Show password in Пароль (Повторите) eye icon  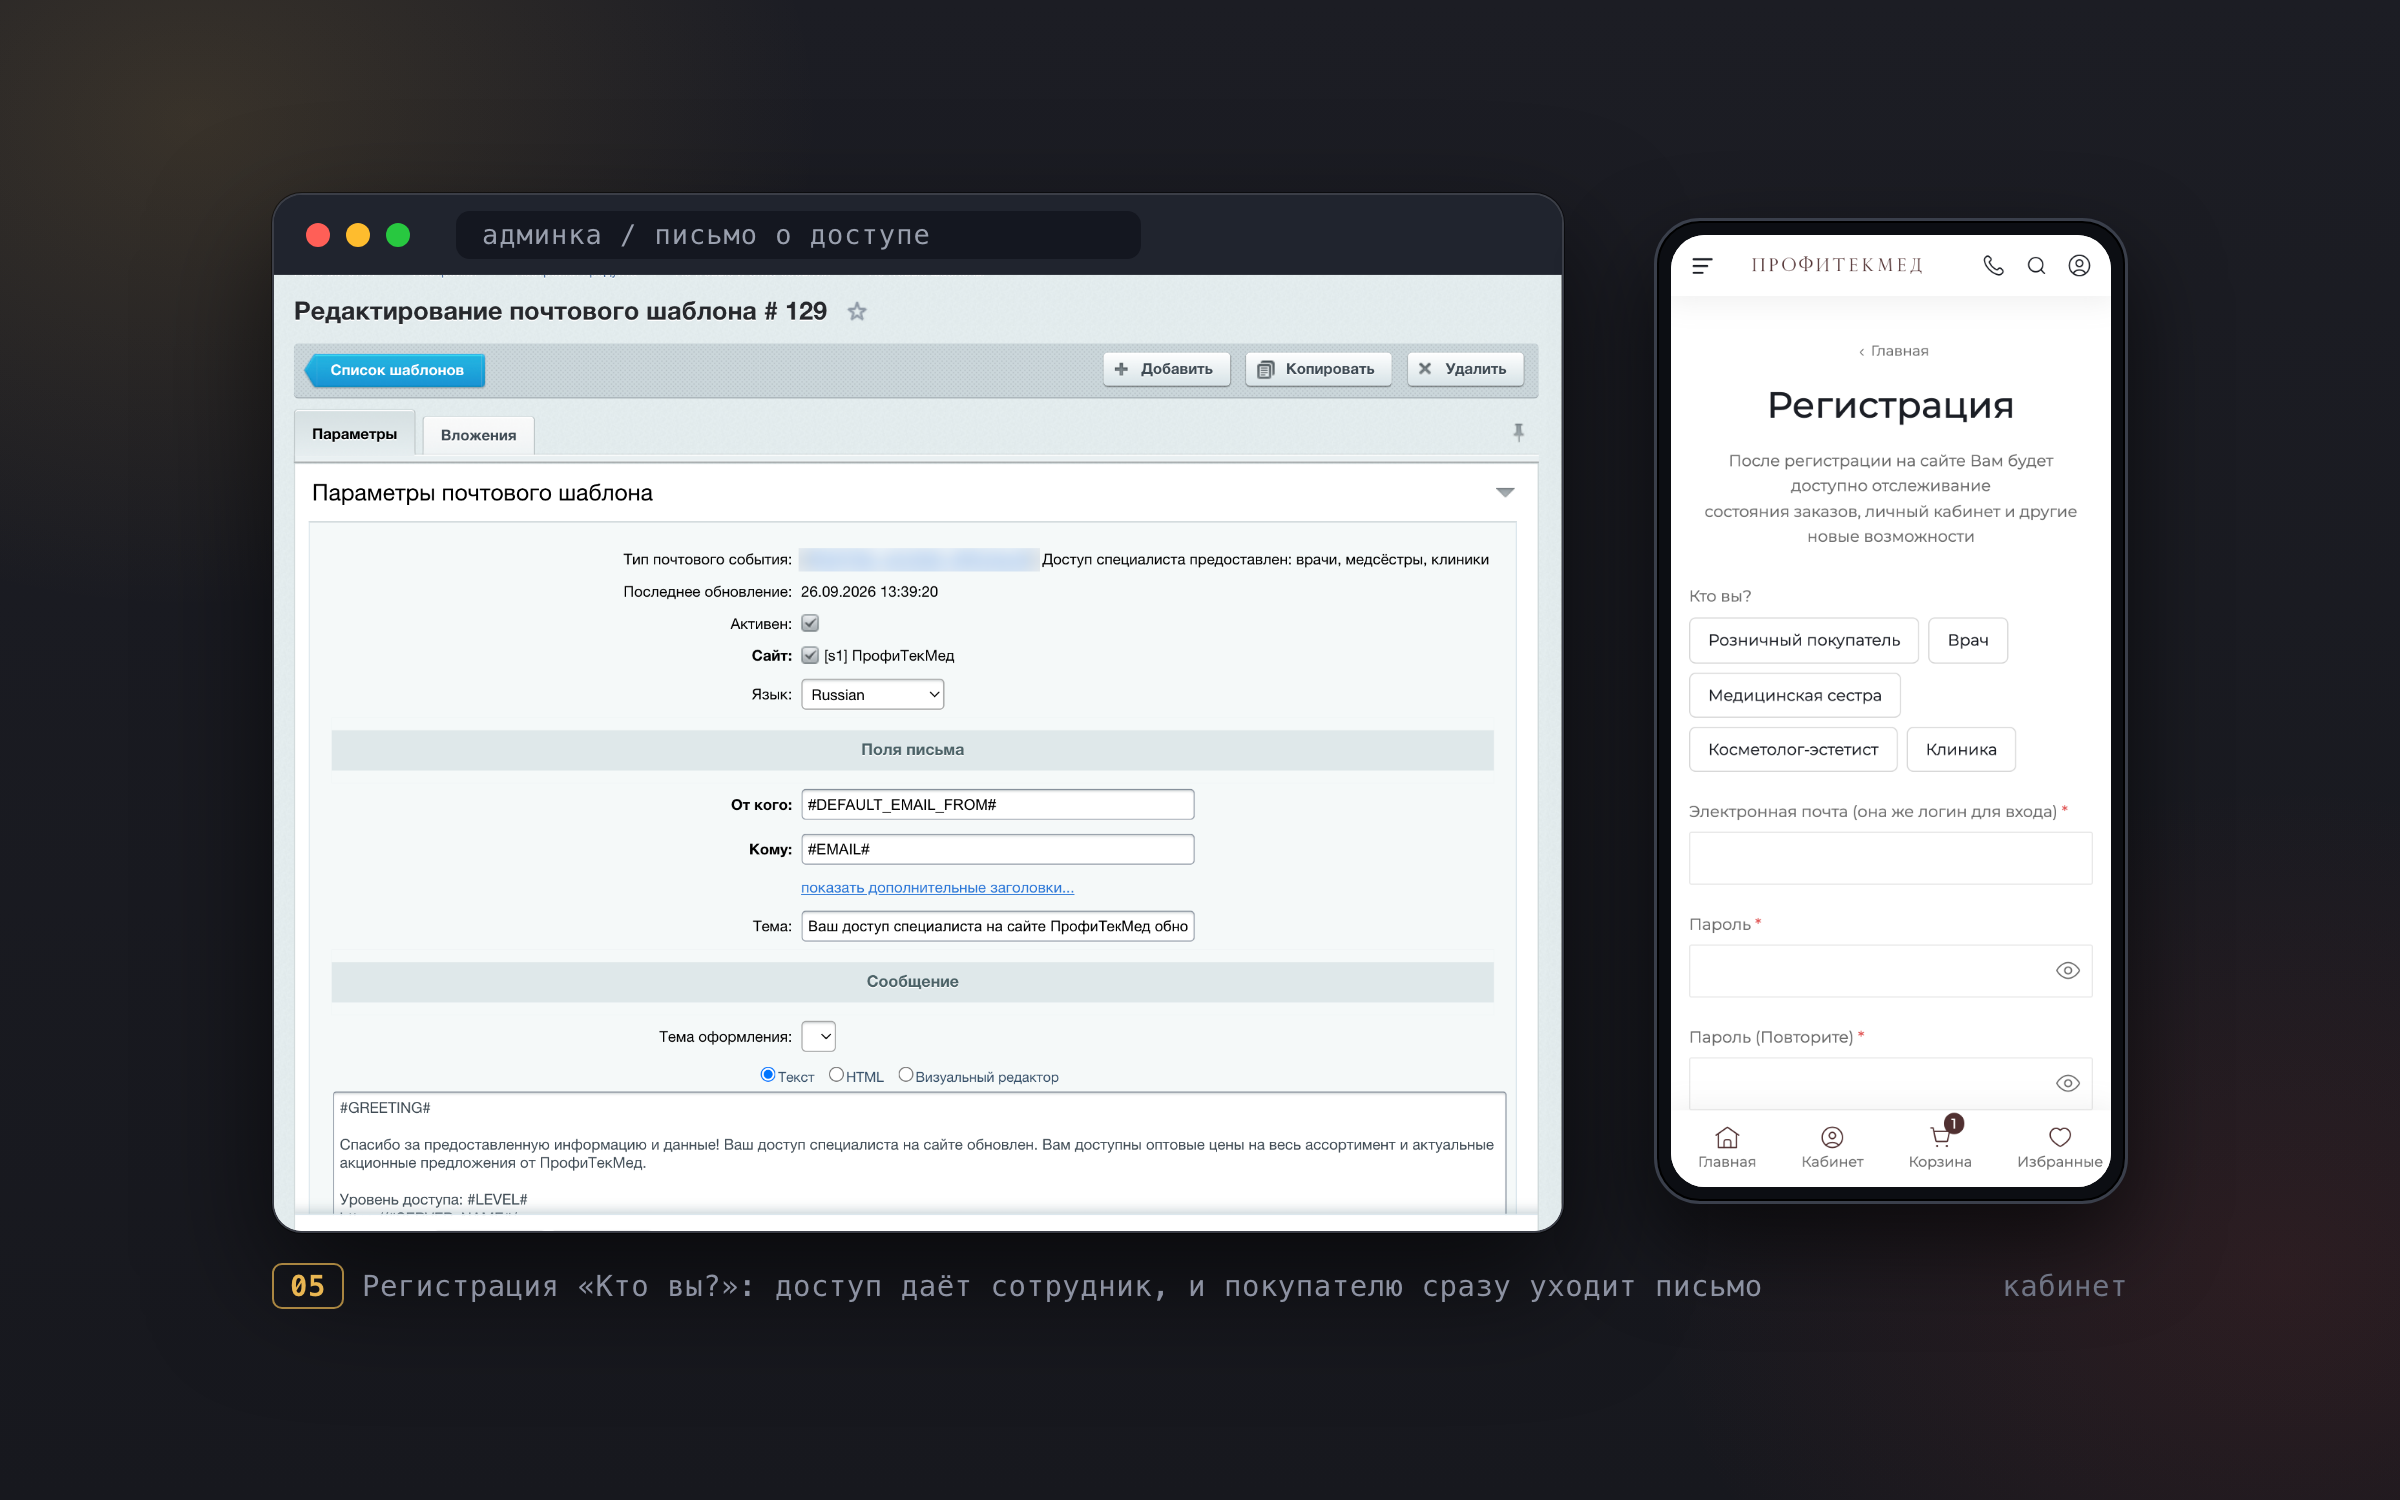pos(2068,1083)
